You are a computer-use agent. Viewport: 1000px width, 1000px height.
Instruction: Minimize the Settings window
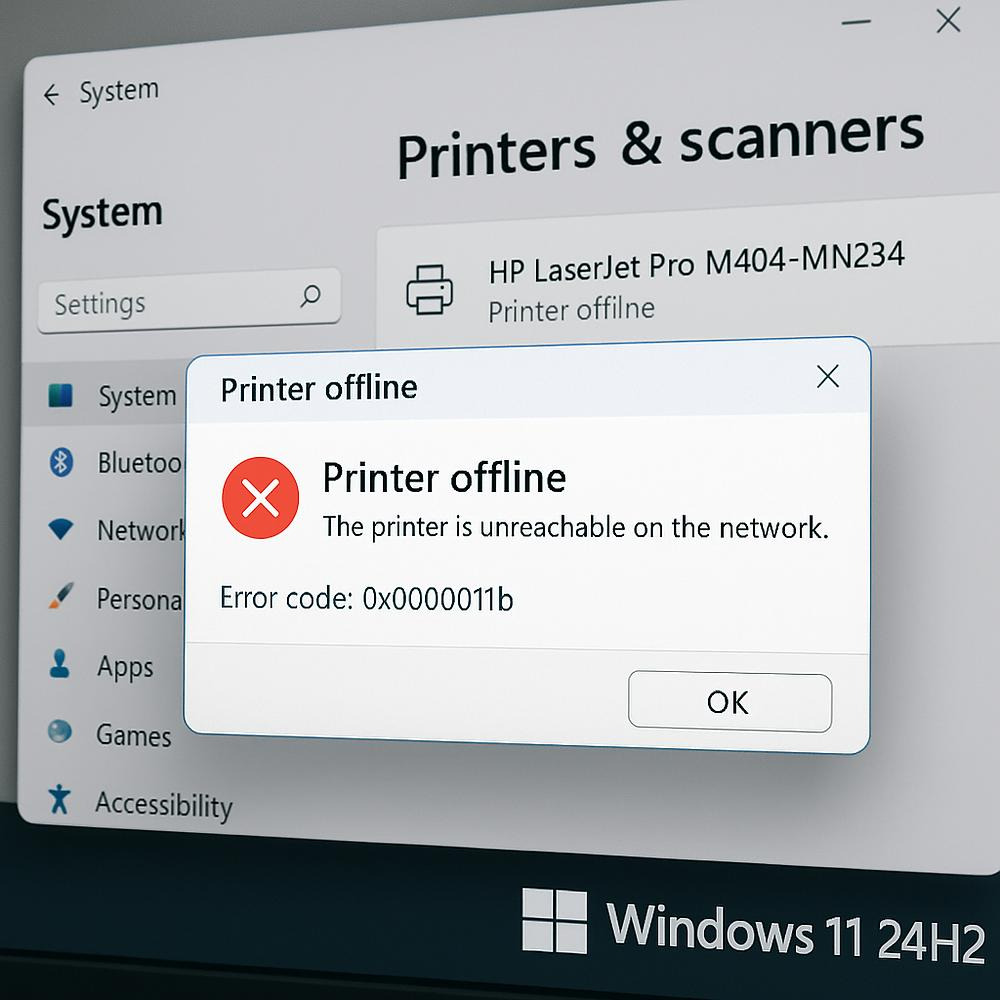click(855, 22)
